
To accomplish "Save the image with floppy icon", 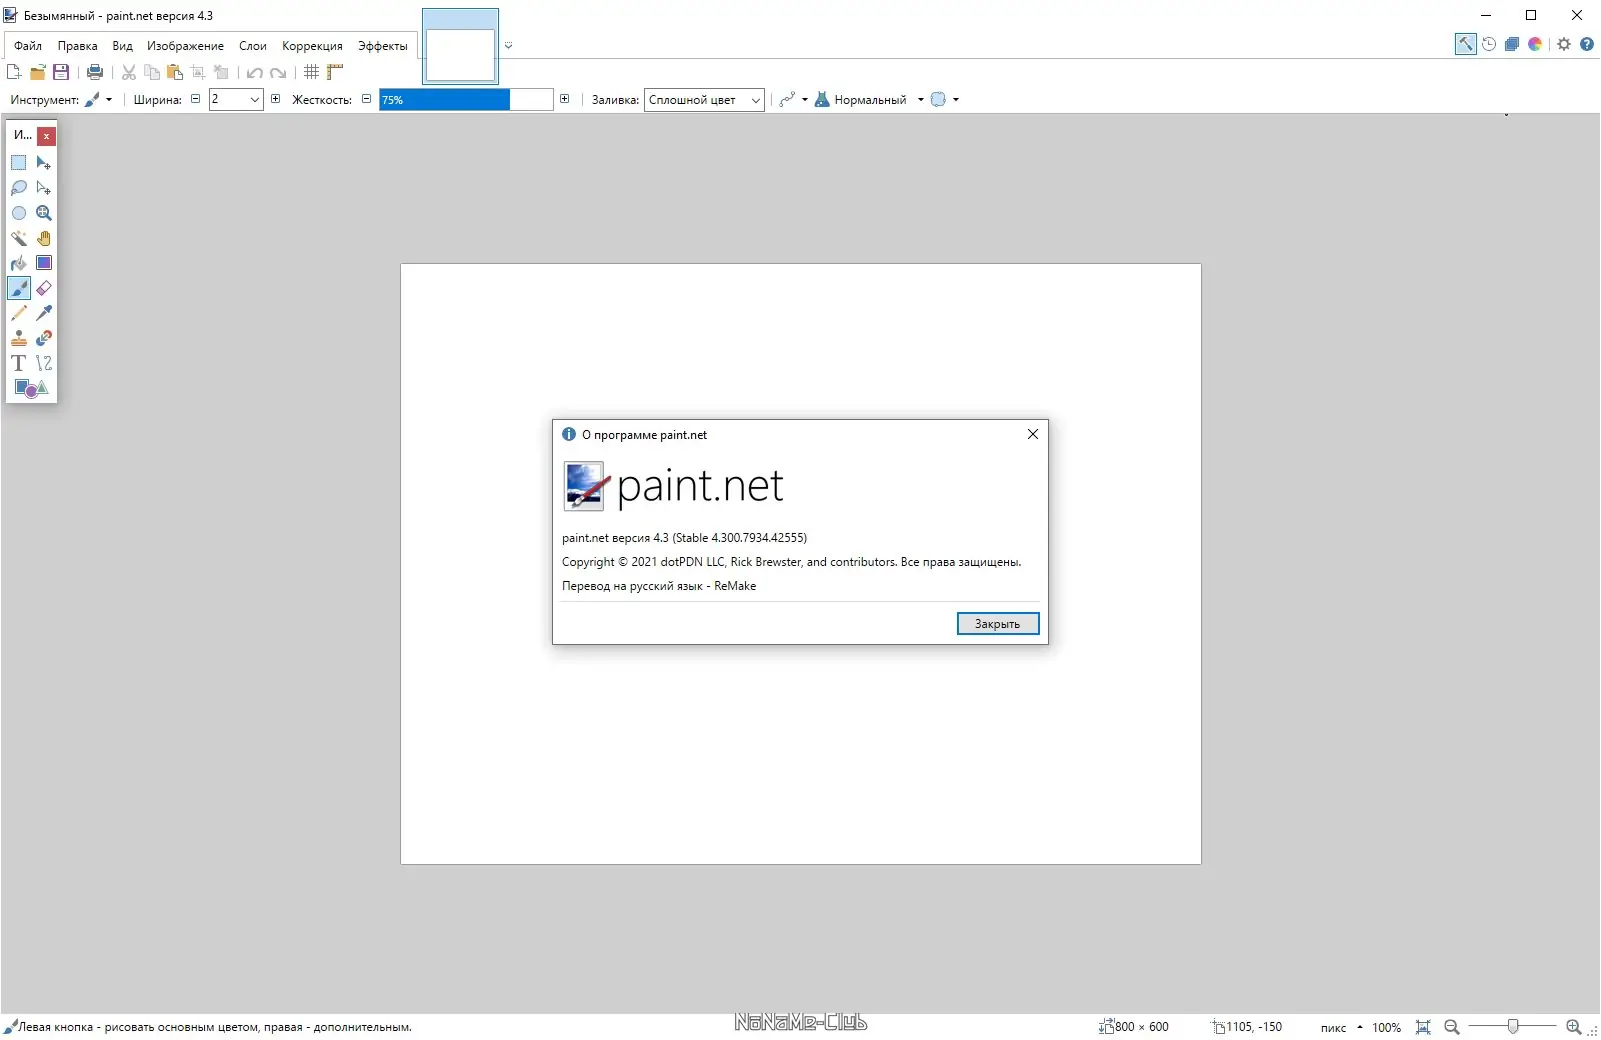I will (x=61, y=72).
